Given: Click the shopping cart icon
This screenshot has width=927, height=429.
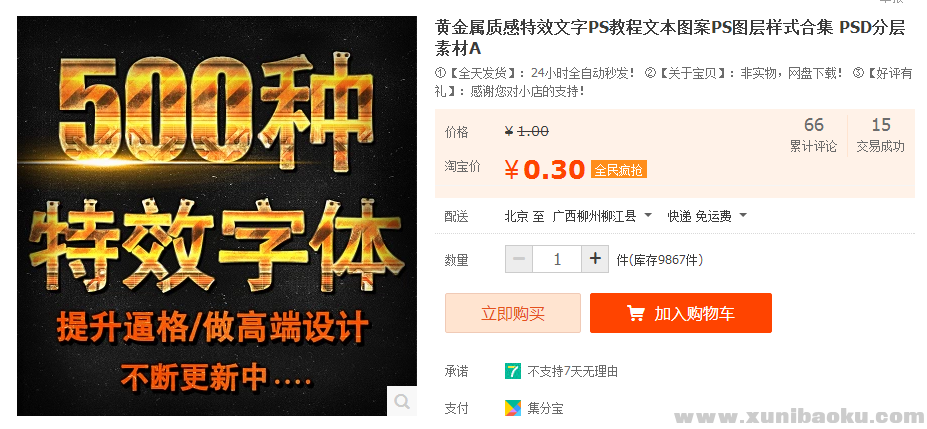Looking at the screenshot, I should point(636,313).
